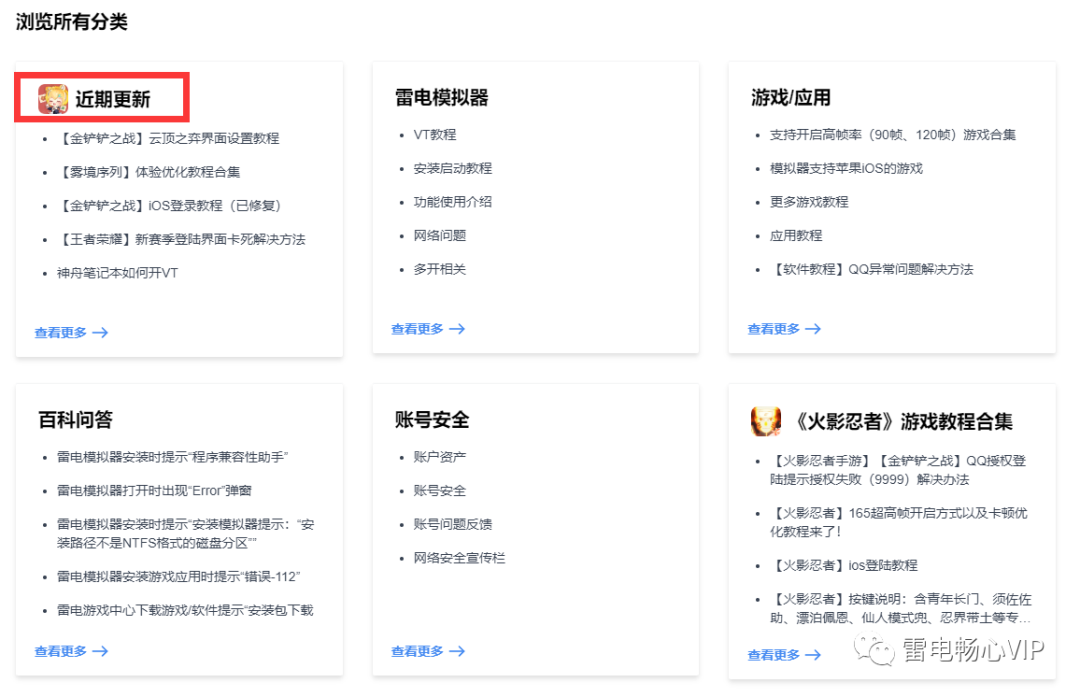Open the VT教程 link
This screenshot has width=1080, height=697.
(x=436, y=134)
